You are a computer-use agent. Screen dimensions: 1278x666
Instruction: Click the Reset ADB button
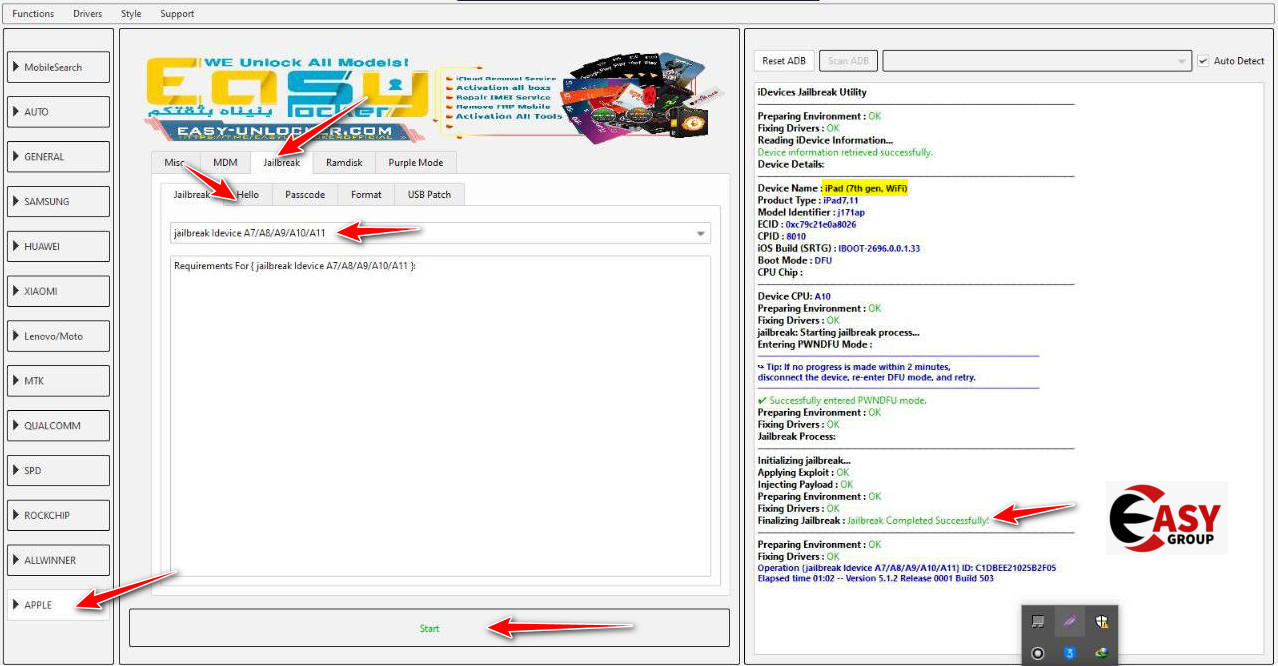784,61
